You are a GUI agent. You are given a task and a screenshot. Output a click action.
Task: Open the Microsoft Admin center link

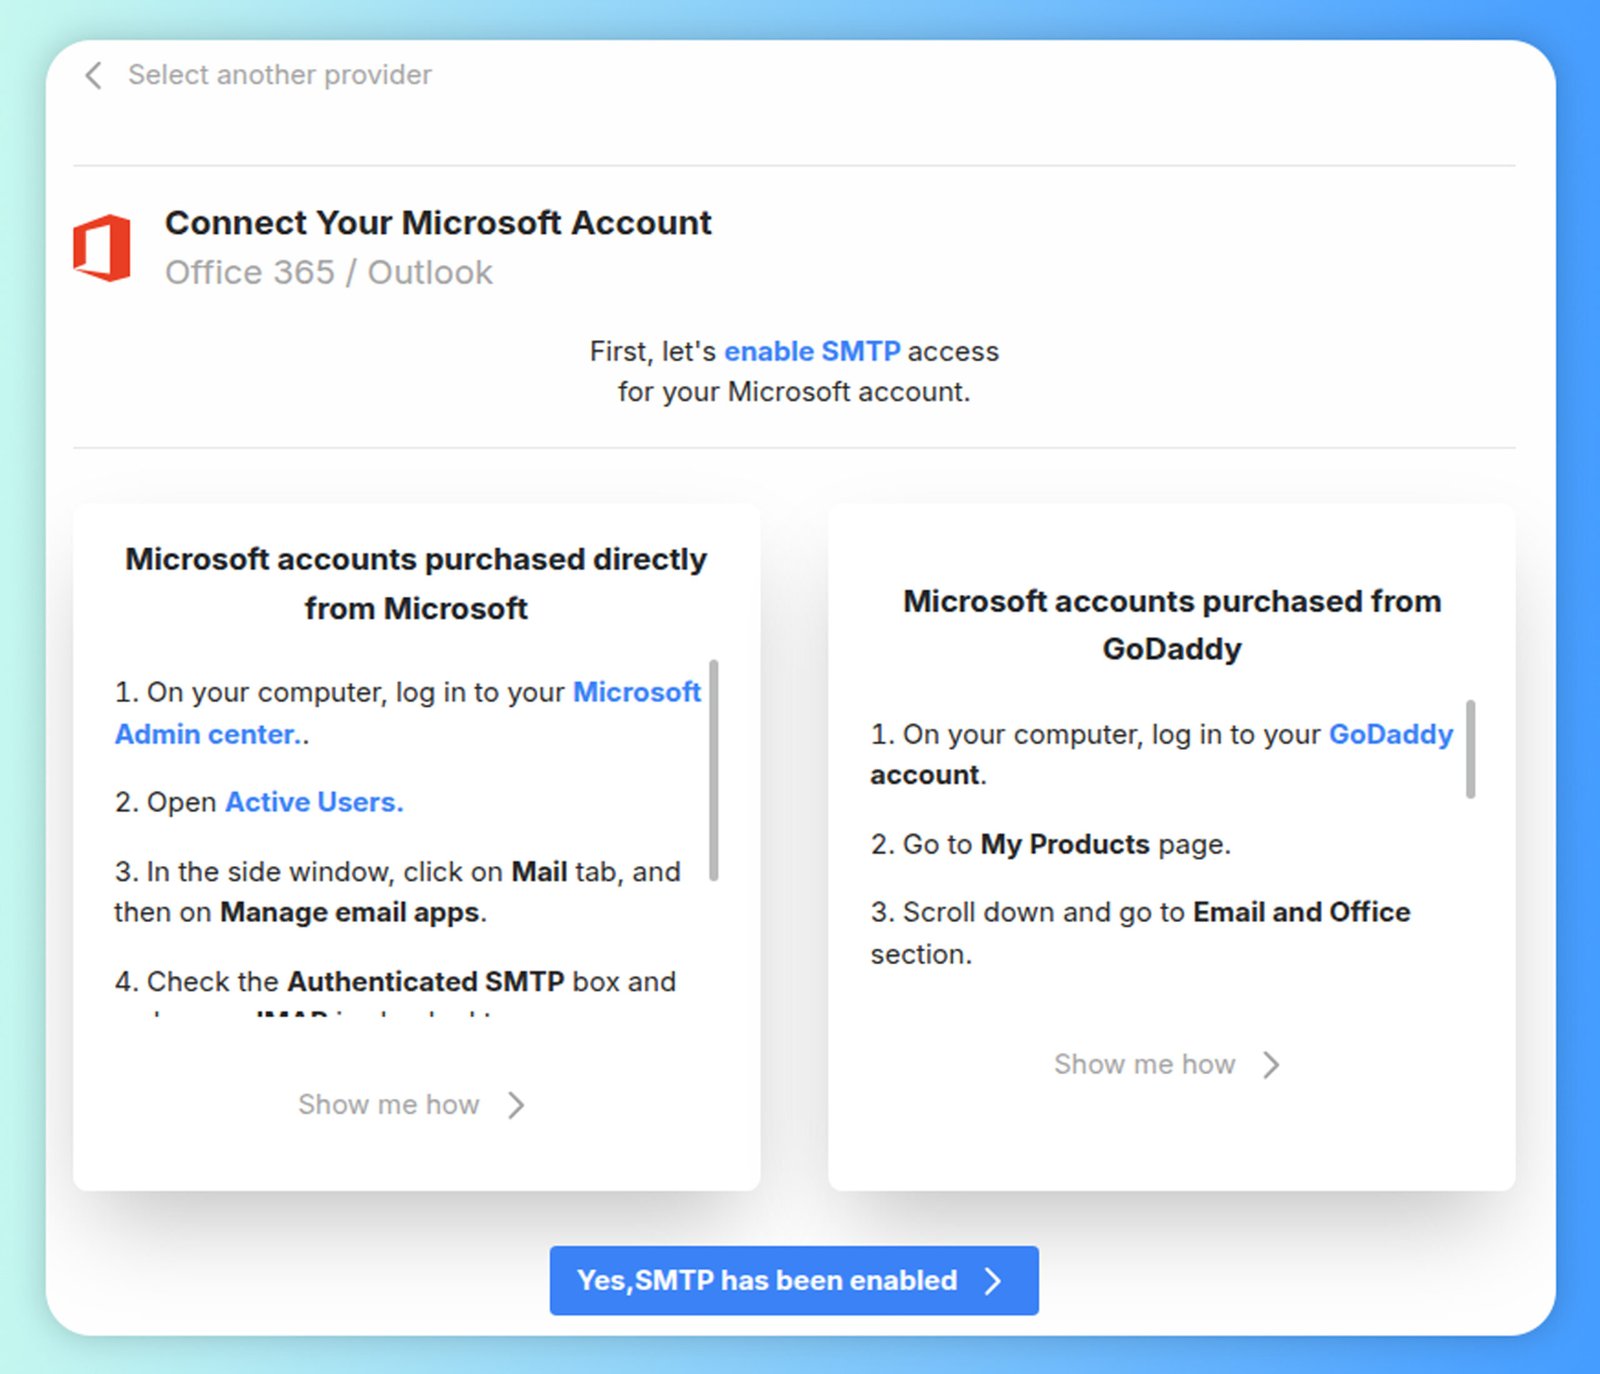coord(208,733)
